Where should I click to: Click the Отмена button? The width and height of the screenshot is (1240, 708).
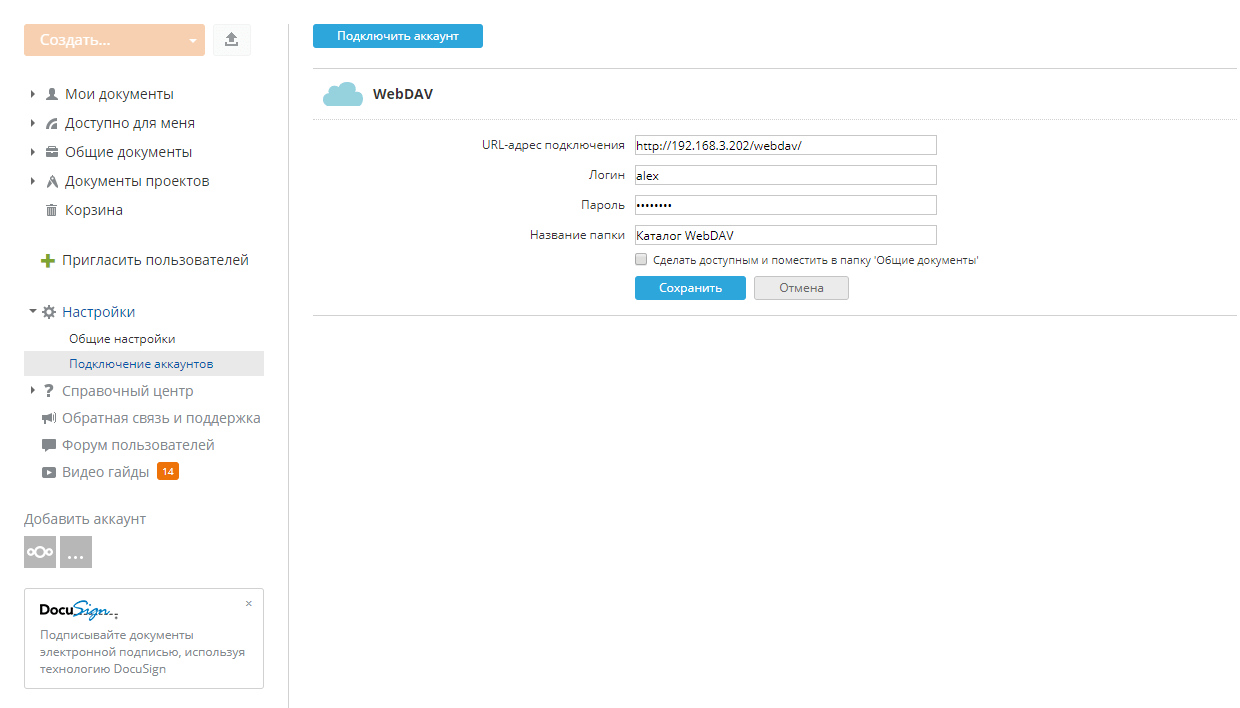click(x=801, y=288)
